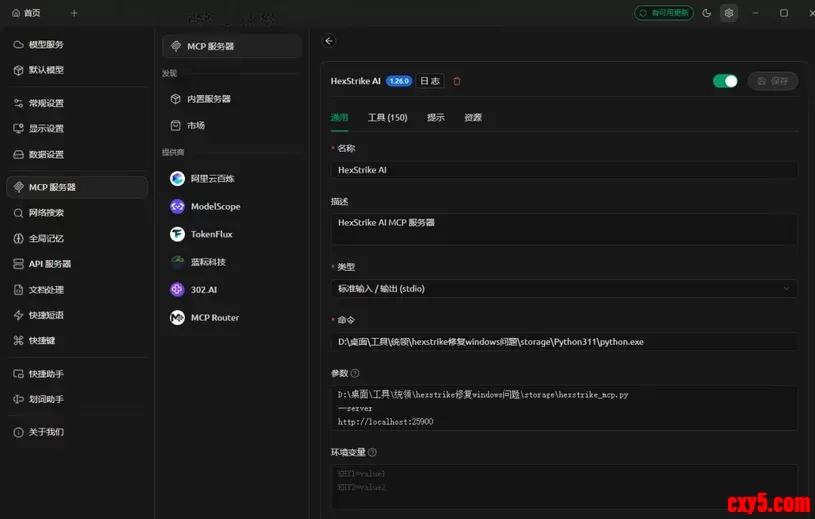
Task: Select MCP 服务器 in the left sidebar
Action: 77,187
